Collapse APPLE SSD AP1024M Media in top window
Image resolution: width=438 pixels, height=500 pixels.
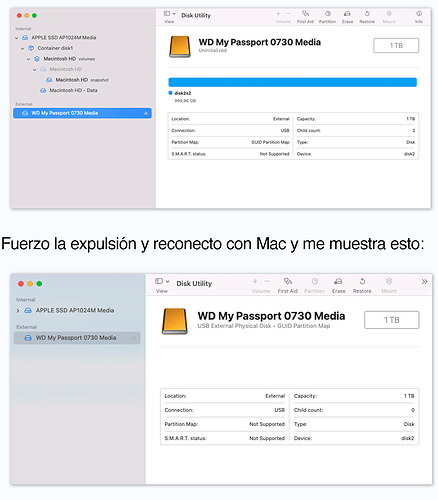pyautogui.click(x=17, y=38)
